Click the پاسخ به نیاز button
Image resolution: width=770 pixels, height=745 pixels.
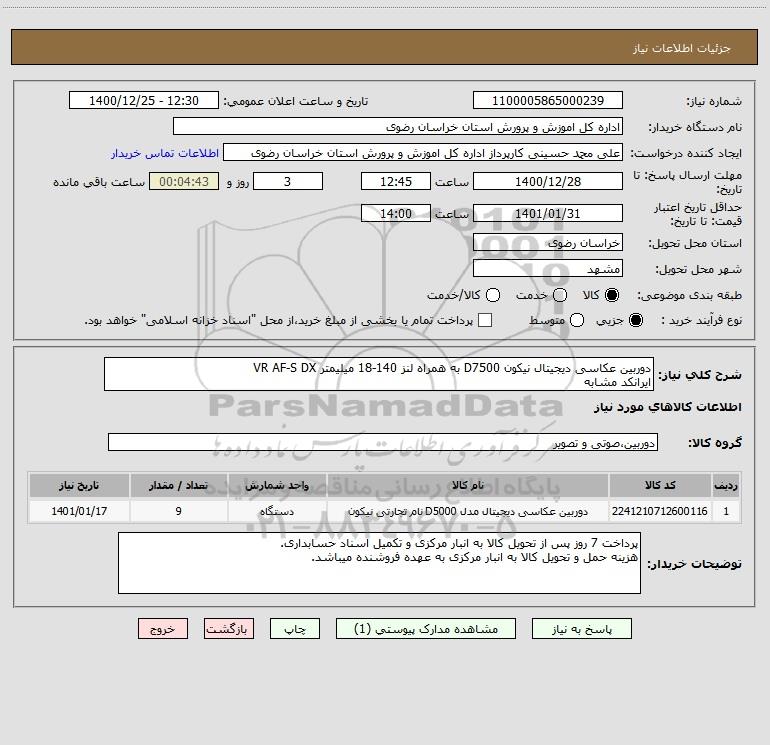[x=581, y=629]
